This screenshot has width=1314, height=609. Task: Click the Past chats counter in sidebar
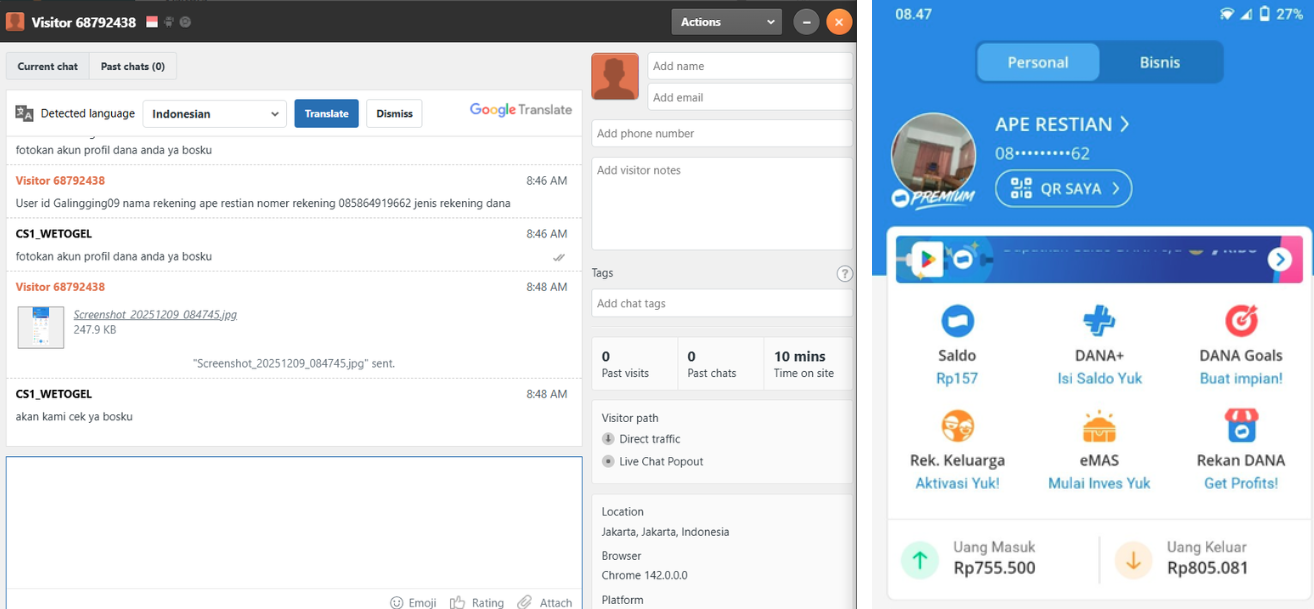[x=720, y=364]
